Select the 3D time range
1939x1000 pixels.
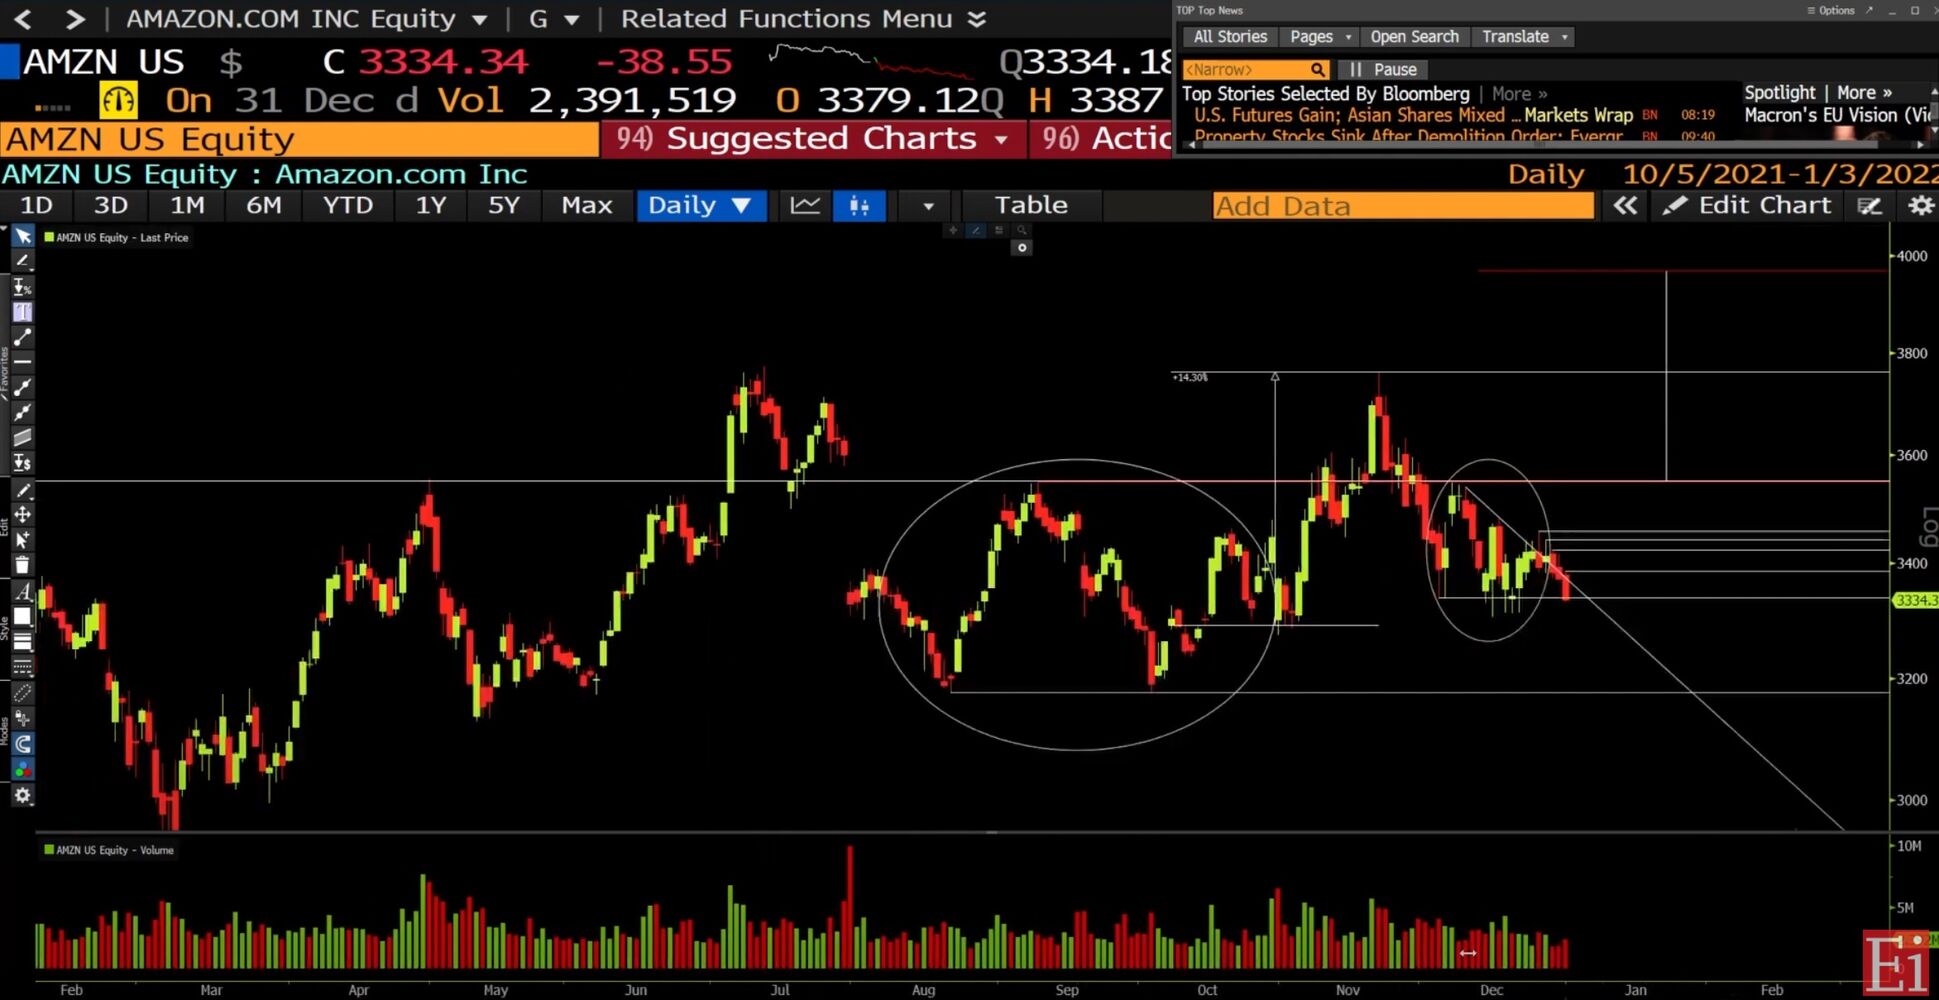point(111,205)
